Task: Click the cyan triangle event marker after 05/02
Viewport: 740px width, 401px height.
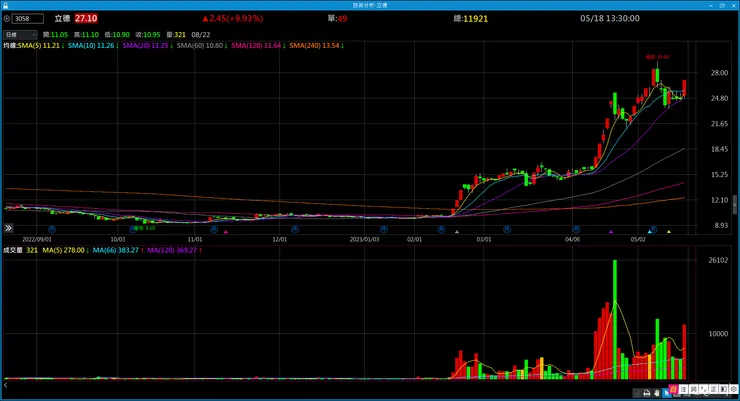Action: [x=650, y=232]
